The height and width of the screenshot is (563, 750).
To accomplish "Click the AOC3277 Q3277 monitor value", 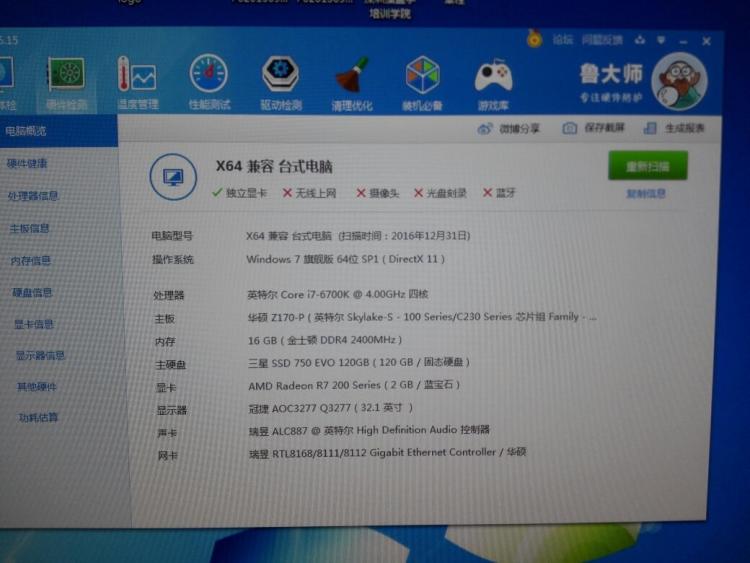I will click(x=331, y=408).
